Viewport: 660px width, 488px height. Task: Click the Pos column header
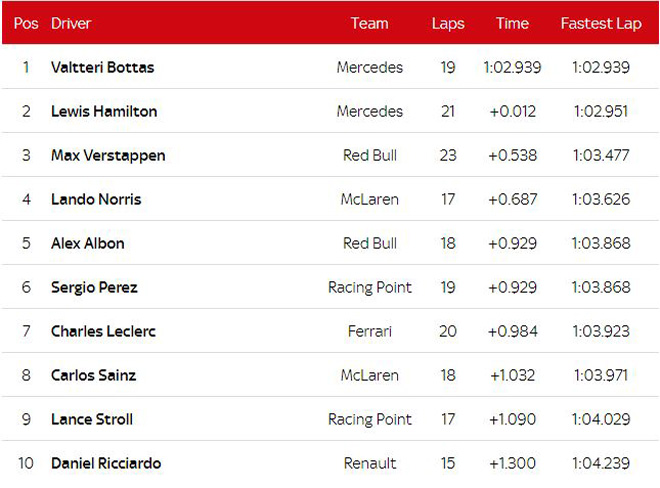tap(25, 23)
